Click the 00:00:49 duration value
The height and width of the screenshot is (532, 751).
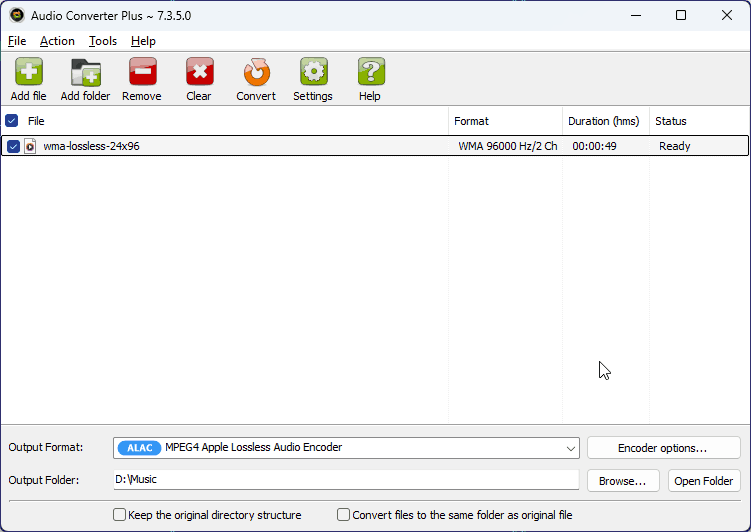pos(594,146)
